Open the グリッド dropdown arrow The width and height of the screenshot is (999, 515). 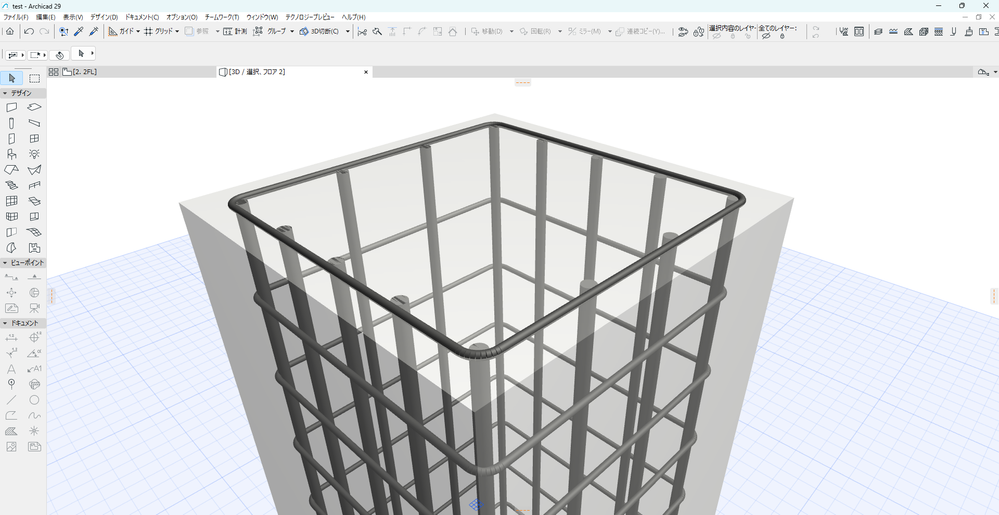pyautogui.click(x=177, y=31)
